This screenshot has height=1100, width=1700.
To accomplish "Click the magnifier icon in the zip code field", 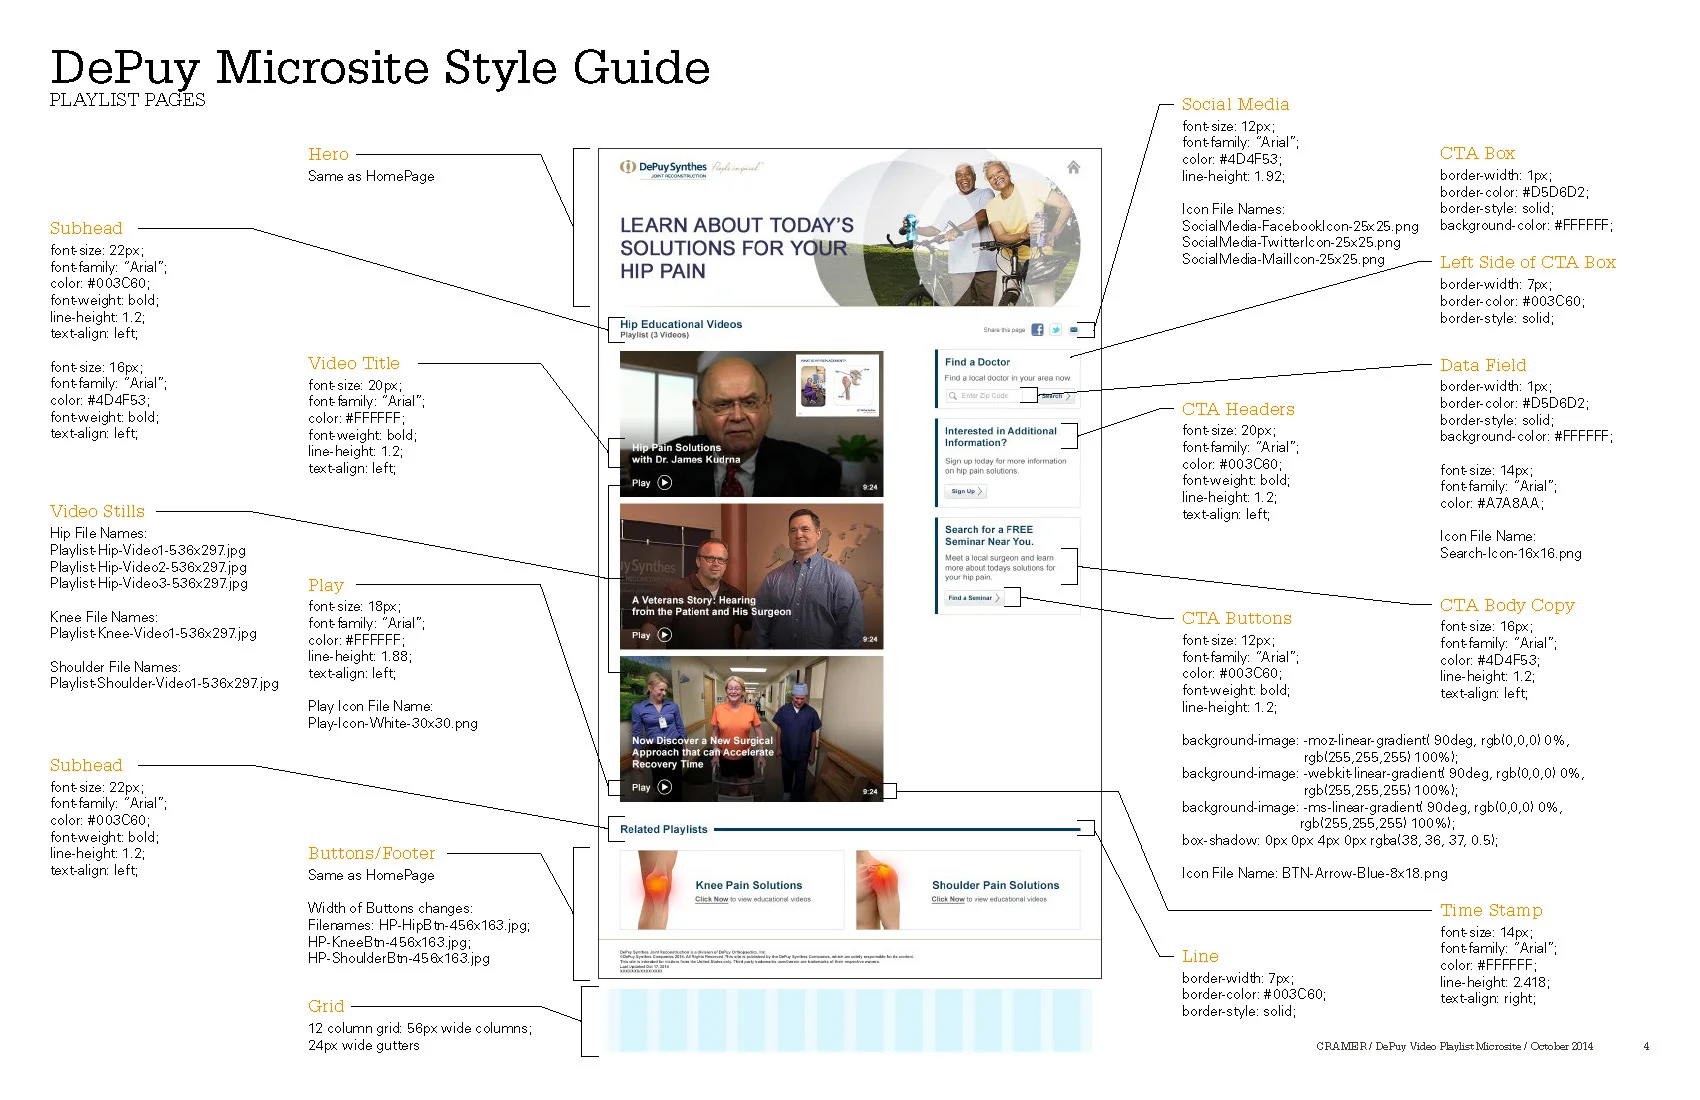I will click(x=952, y=396).
